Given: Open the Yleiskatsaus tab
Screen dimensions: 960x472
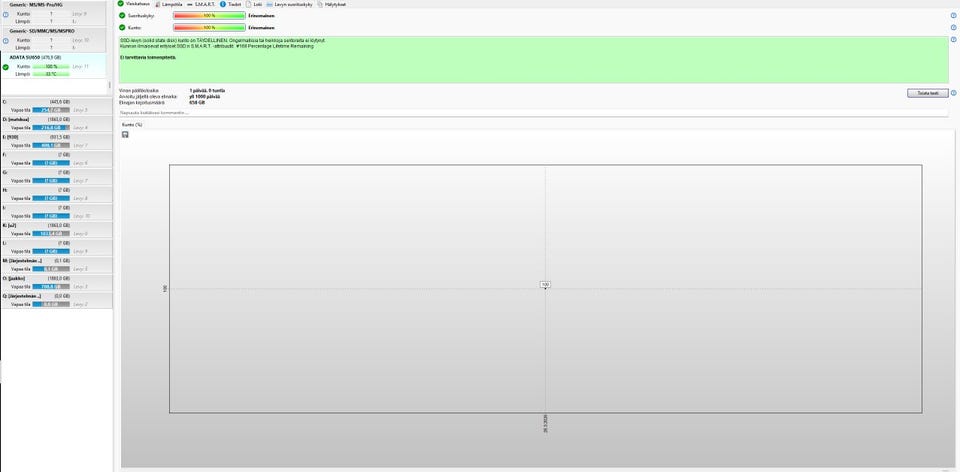Looking at the screenshot, I should (134, 4).
